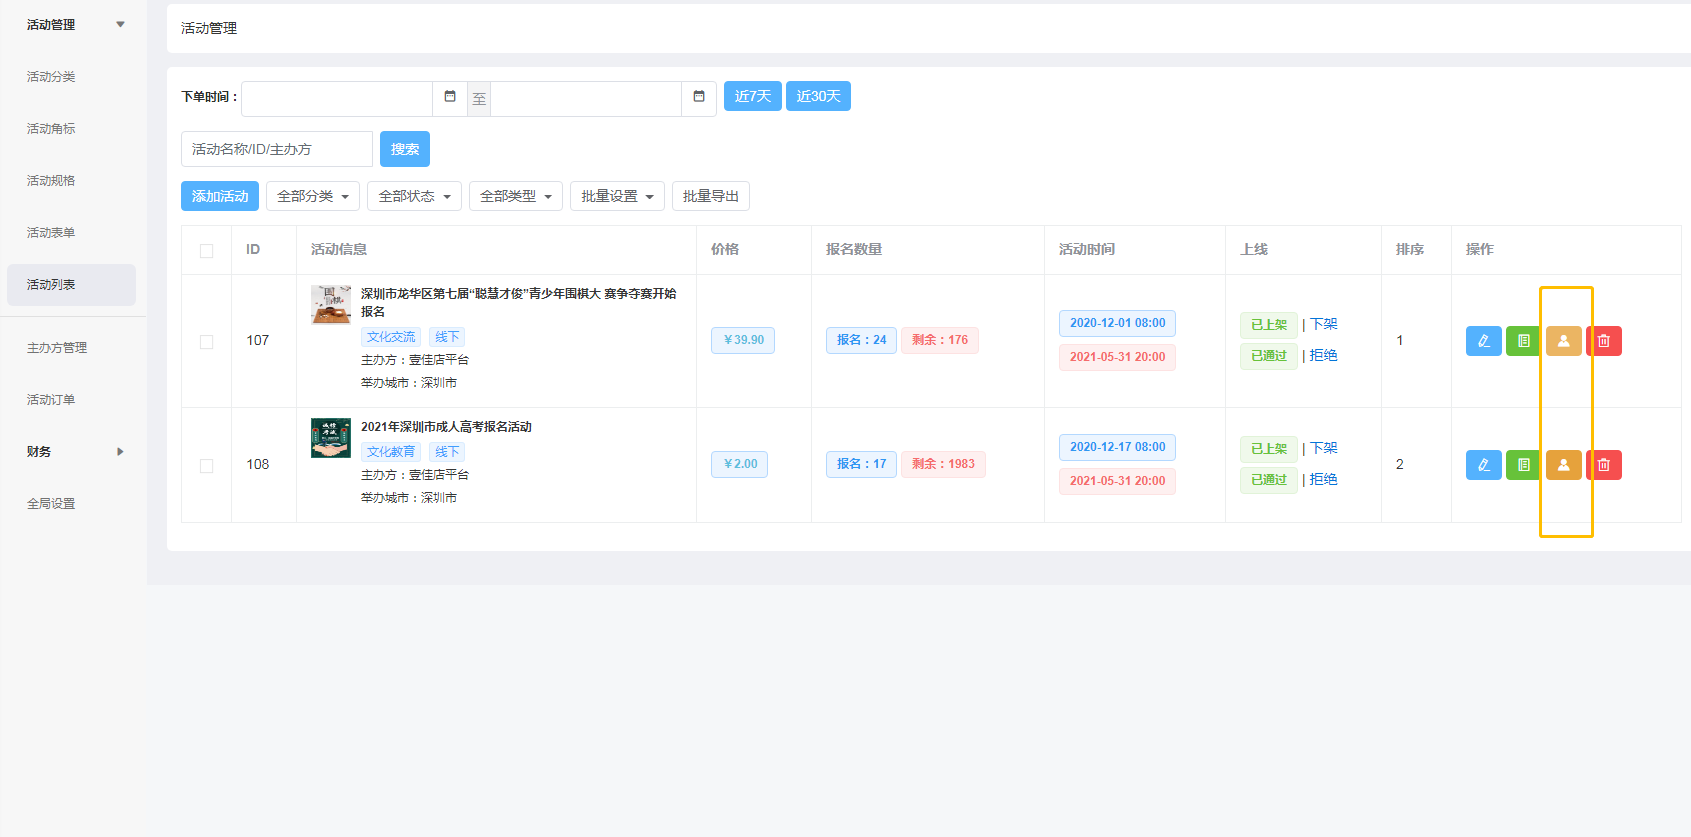The width and height of the screenshot is (1691, 837).
Task: Click the 批量导出 button
Action: pyautogui.click(x=711, y=196)
